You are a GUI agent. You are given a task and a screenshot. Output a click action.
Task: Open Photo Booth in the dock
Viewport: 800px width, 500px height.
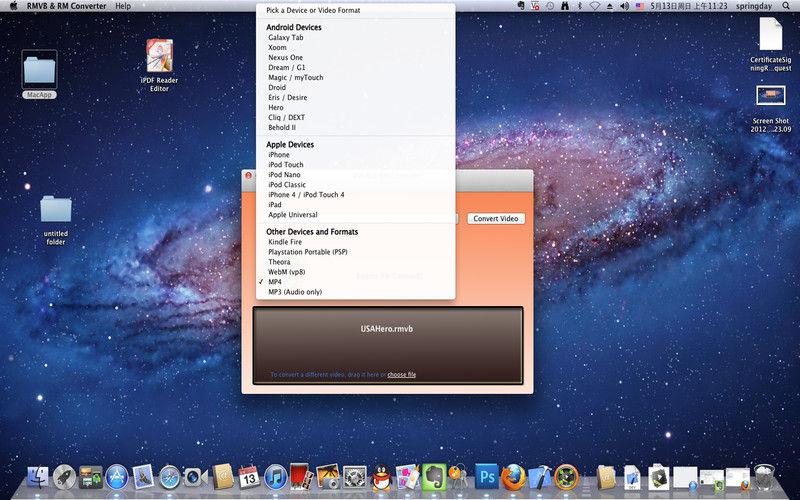[x=301, y=477]
